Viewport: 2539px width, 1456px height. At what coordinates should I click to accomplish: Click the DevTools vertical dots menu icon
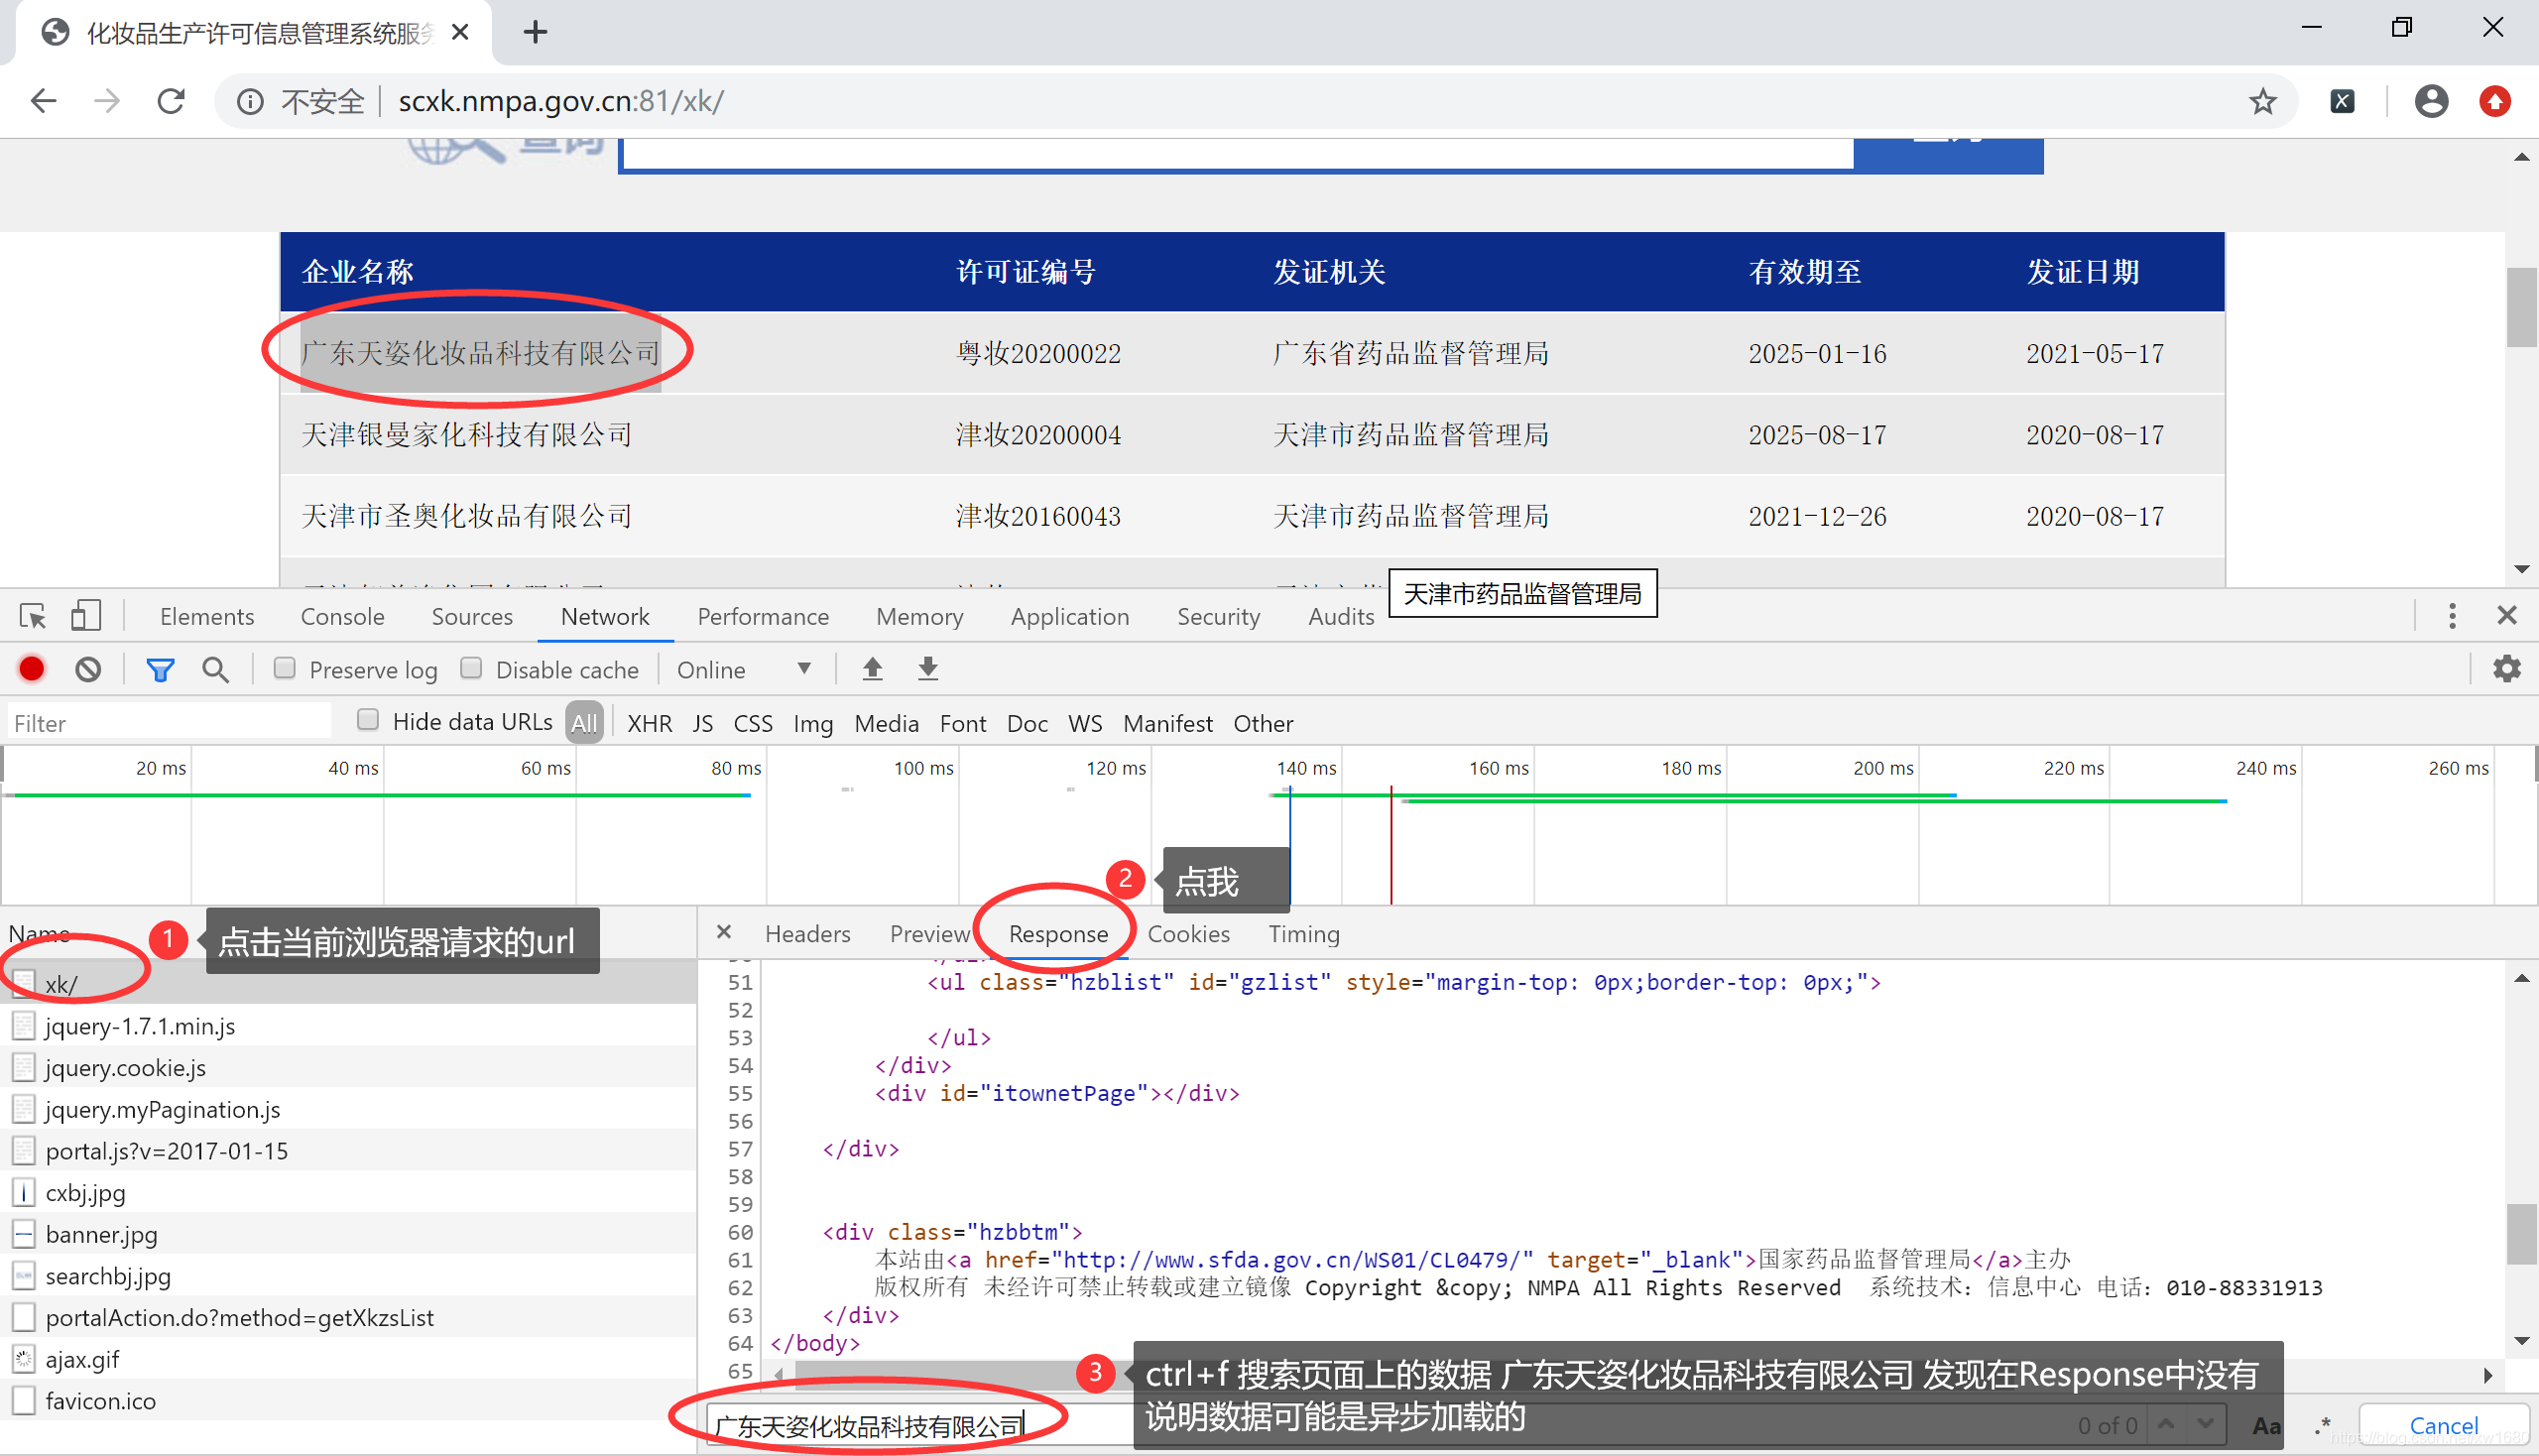2452,617
